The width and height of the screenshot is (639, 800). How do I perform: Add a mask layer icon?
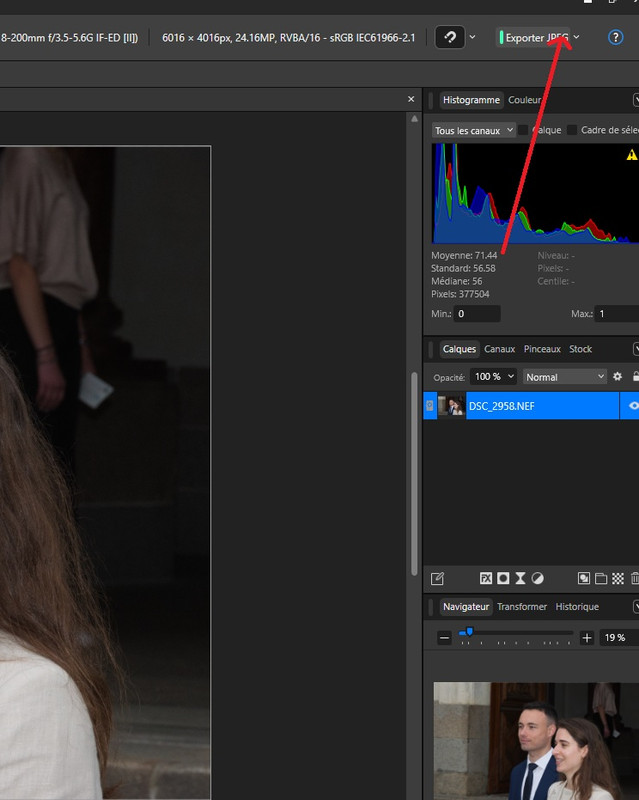pyautogui.click(x=503, y=578)
